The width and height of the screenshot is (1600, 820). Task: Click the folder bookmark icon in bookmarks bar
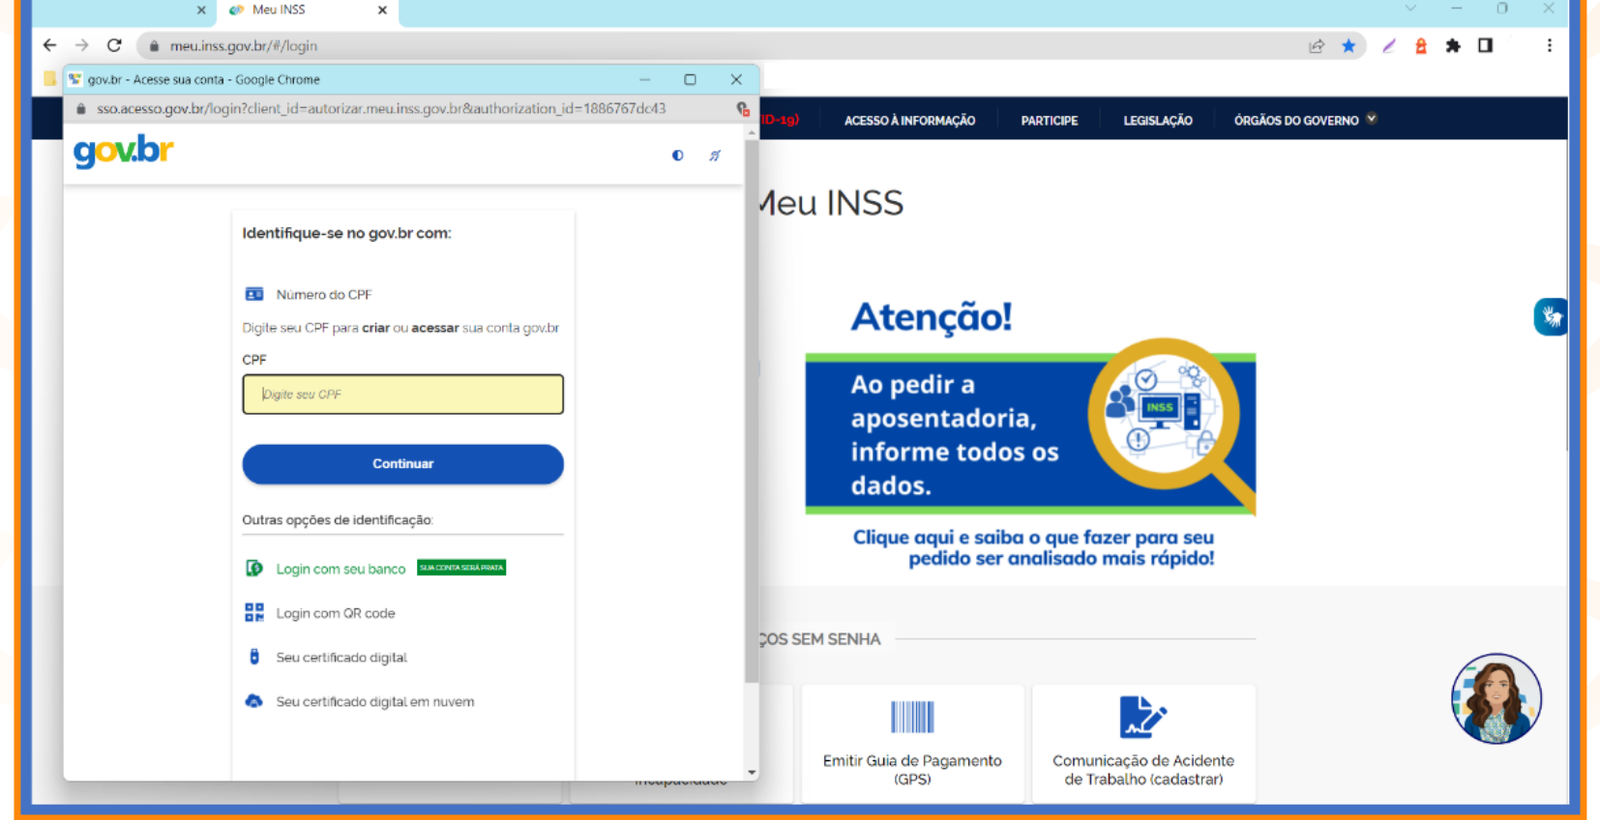coord(50,79)
